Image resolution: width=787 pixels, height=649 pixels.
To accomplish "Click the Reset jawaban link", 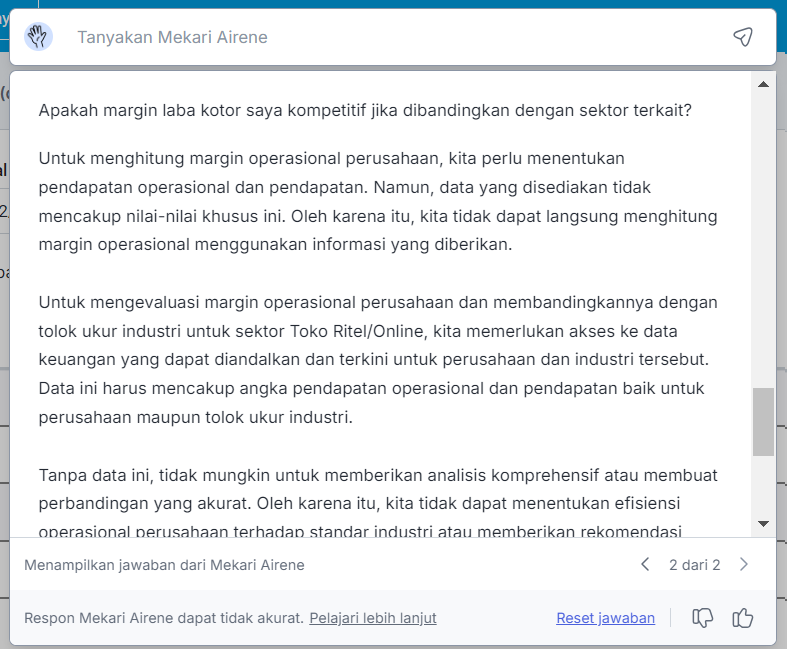I will (605, 618).
